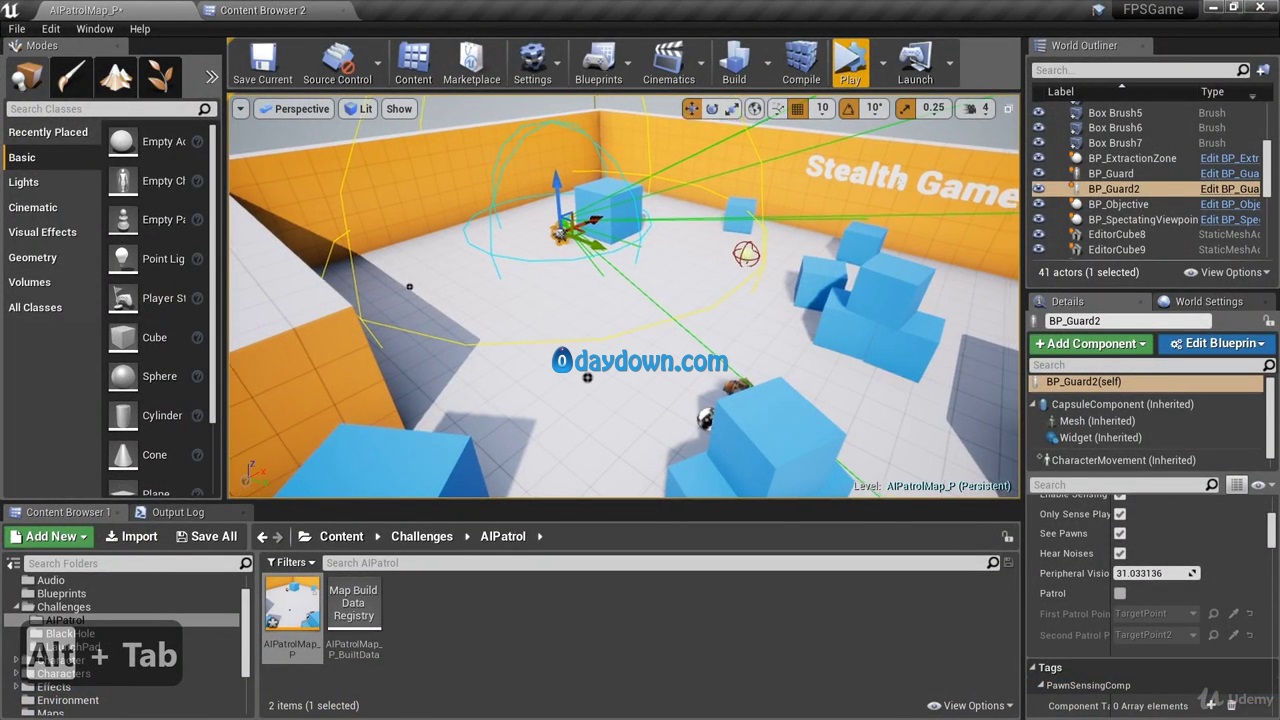The width and height of the screenshot is (1280, 720).
Task: Click the Lit view mode button
Action: (x=358, y=109)
